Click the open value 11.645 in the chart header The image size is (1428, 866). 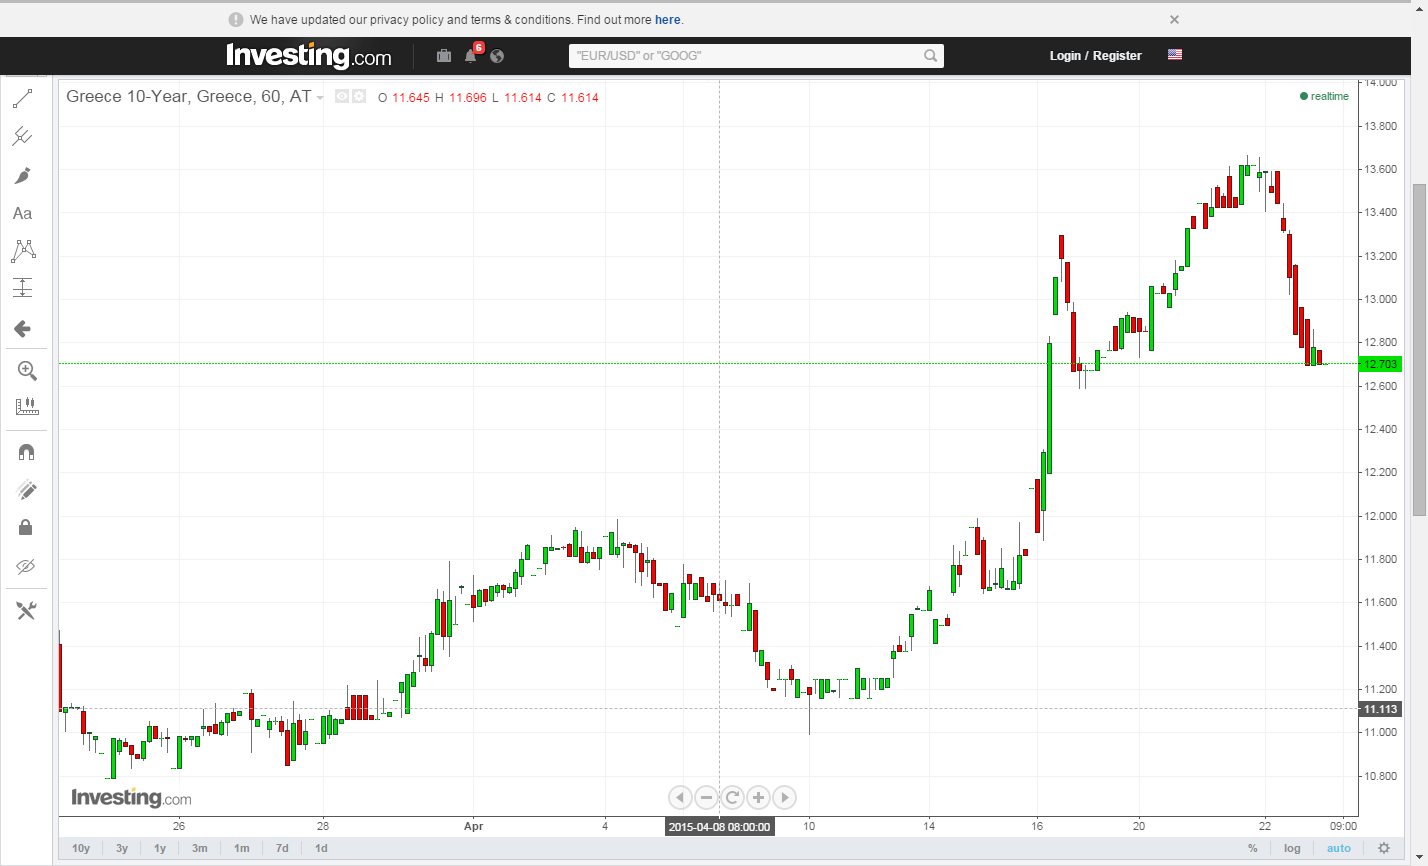[x=410, y=97]
